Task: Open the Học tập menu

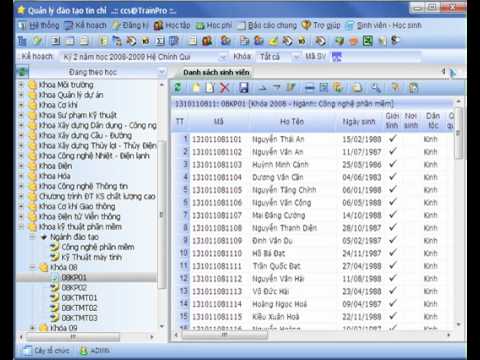Action: (172, 25)
